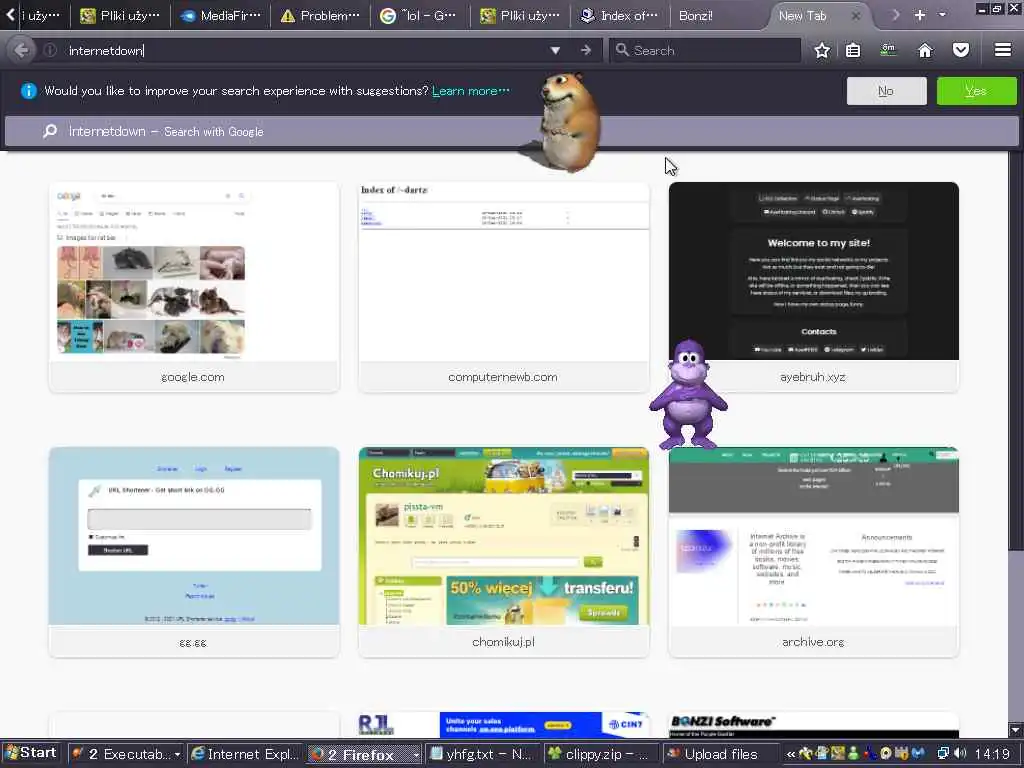Click the Search box in the toolbar

click(705, 50)
